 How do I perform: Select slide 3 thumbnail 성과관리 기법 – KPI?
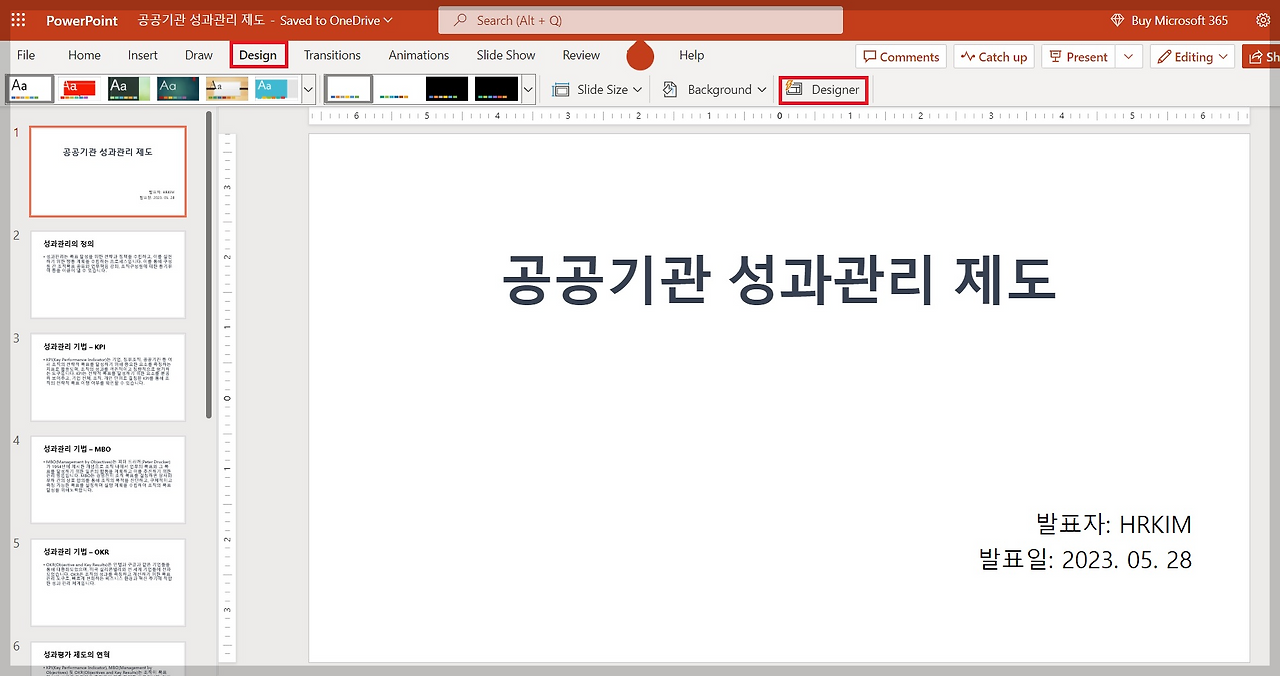coord(108,377)
